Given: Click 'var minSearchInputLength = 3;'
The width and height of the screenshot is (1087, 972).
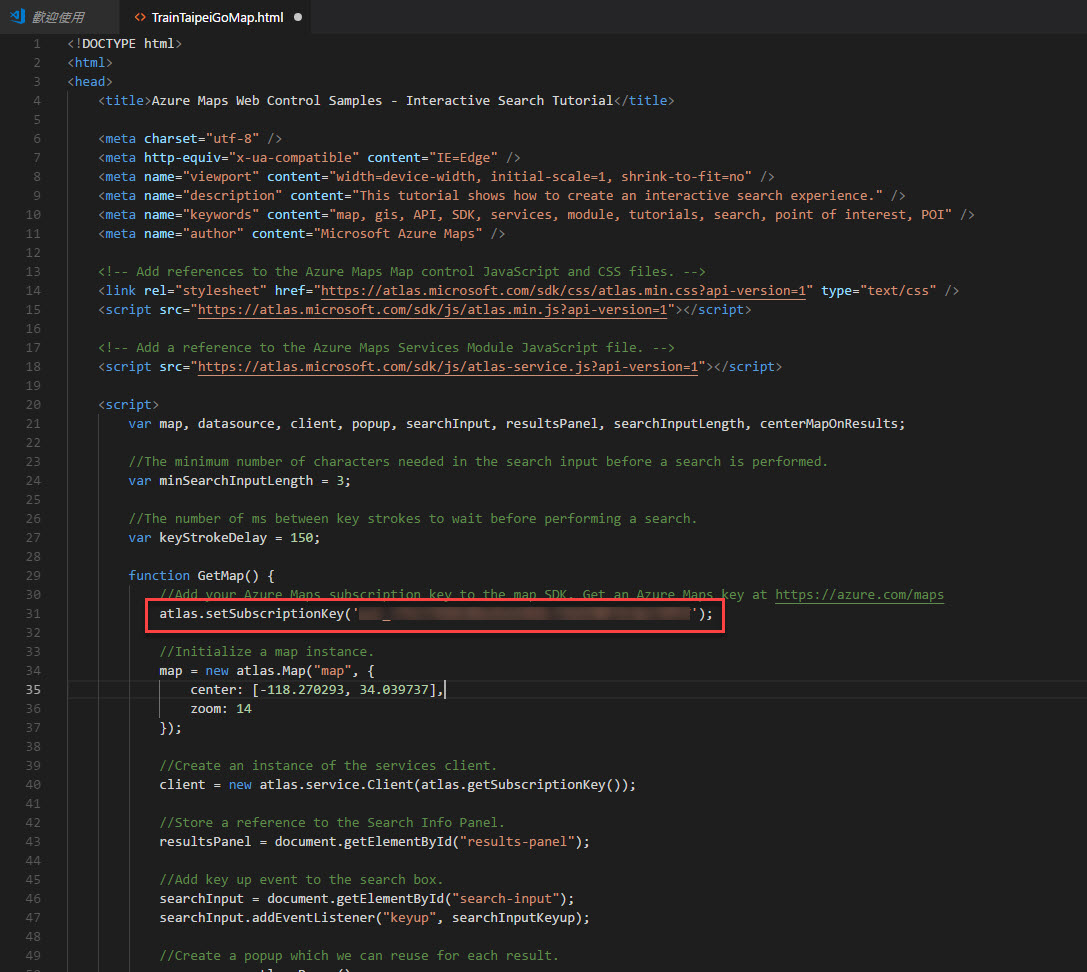Looking at the screenshot, I should (x=239, y=480).
